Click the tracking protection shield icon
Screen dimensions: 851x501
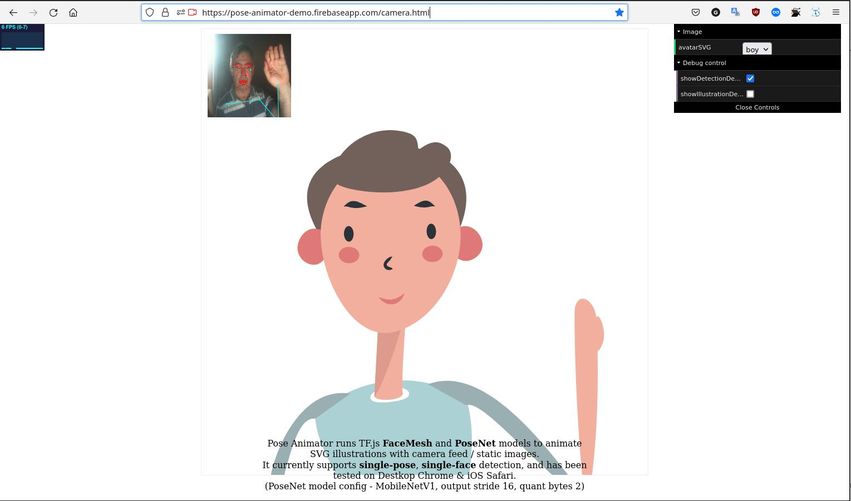pos(150,12)
